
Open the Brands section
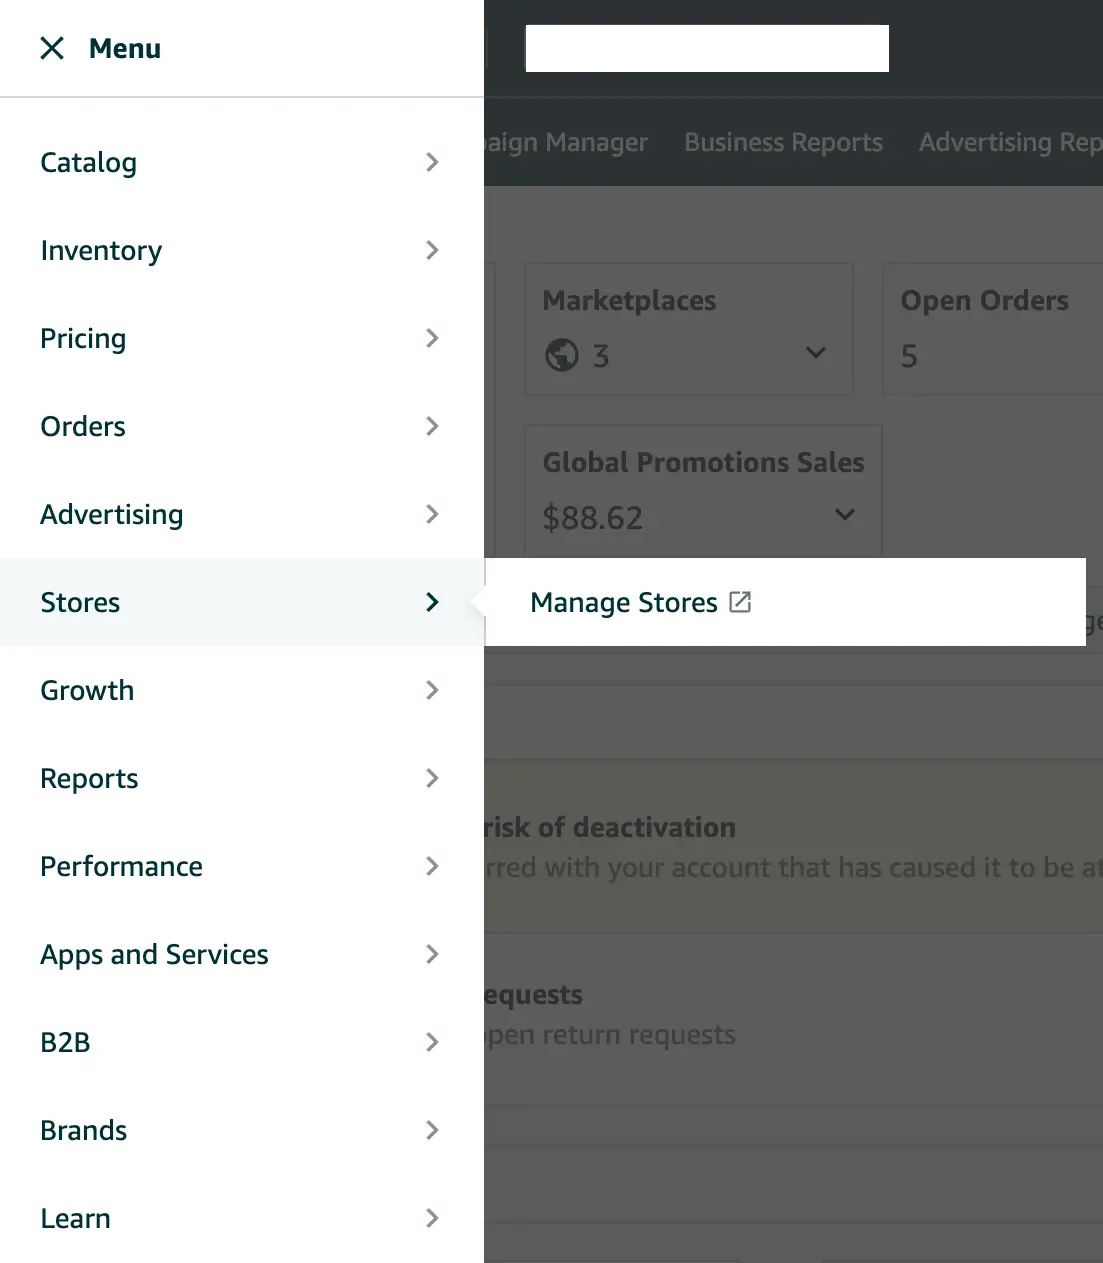[x=83, y=1130]
